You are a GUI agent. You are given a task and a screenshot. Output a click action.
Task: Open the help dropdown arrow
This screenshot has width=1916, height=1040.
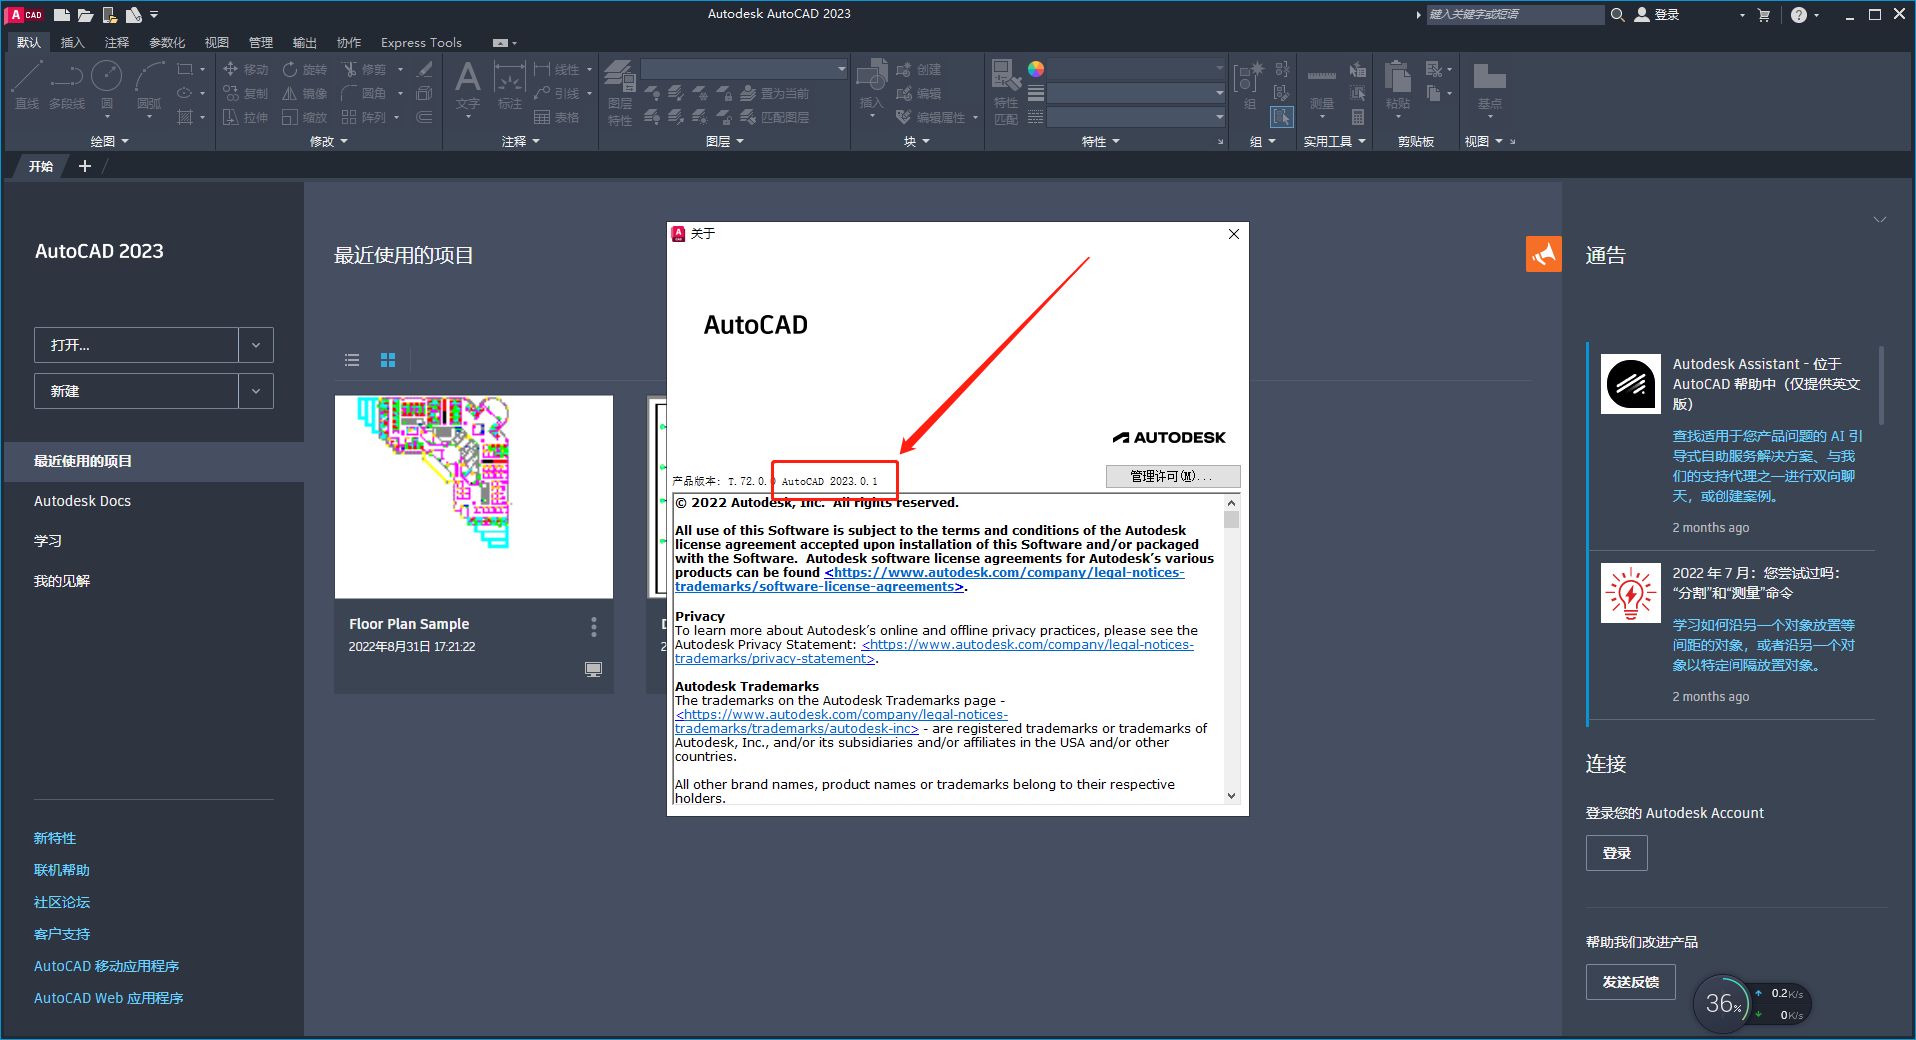[1817, 15]
